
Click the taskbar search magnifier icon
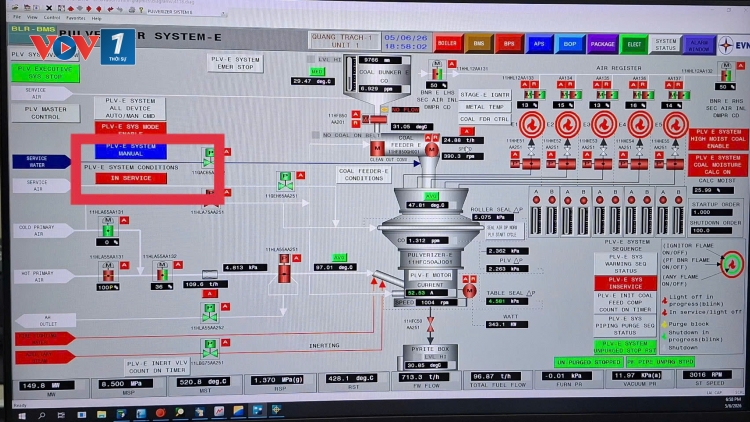click(42, 415)
